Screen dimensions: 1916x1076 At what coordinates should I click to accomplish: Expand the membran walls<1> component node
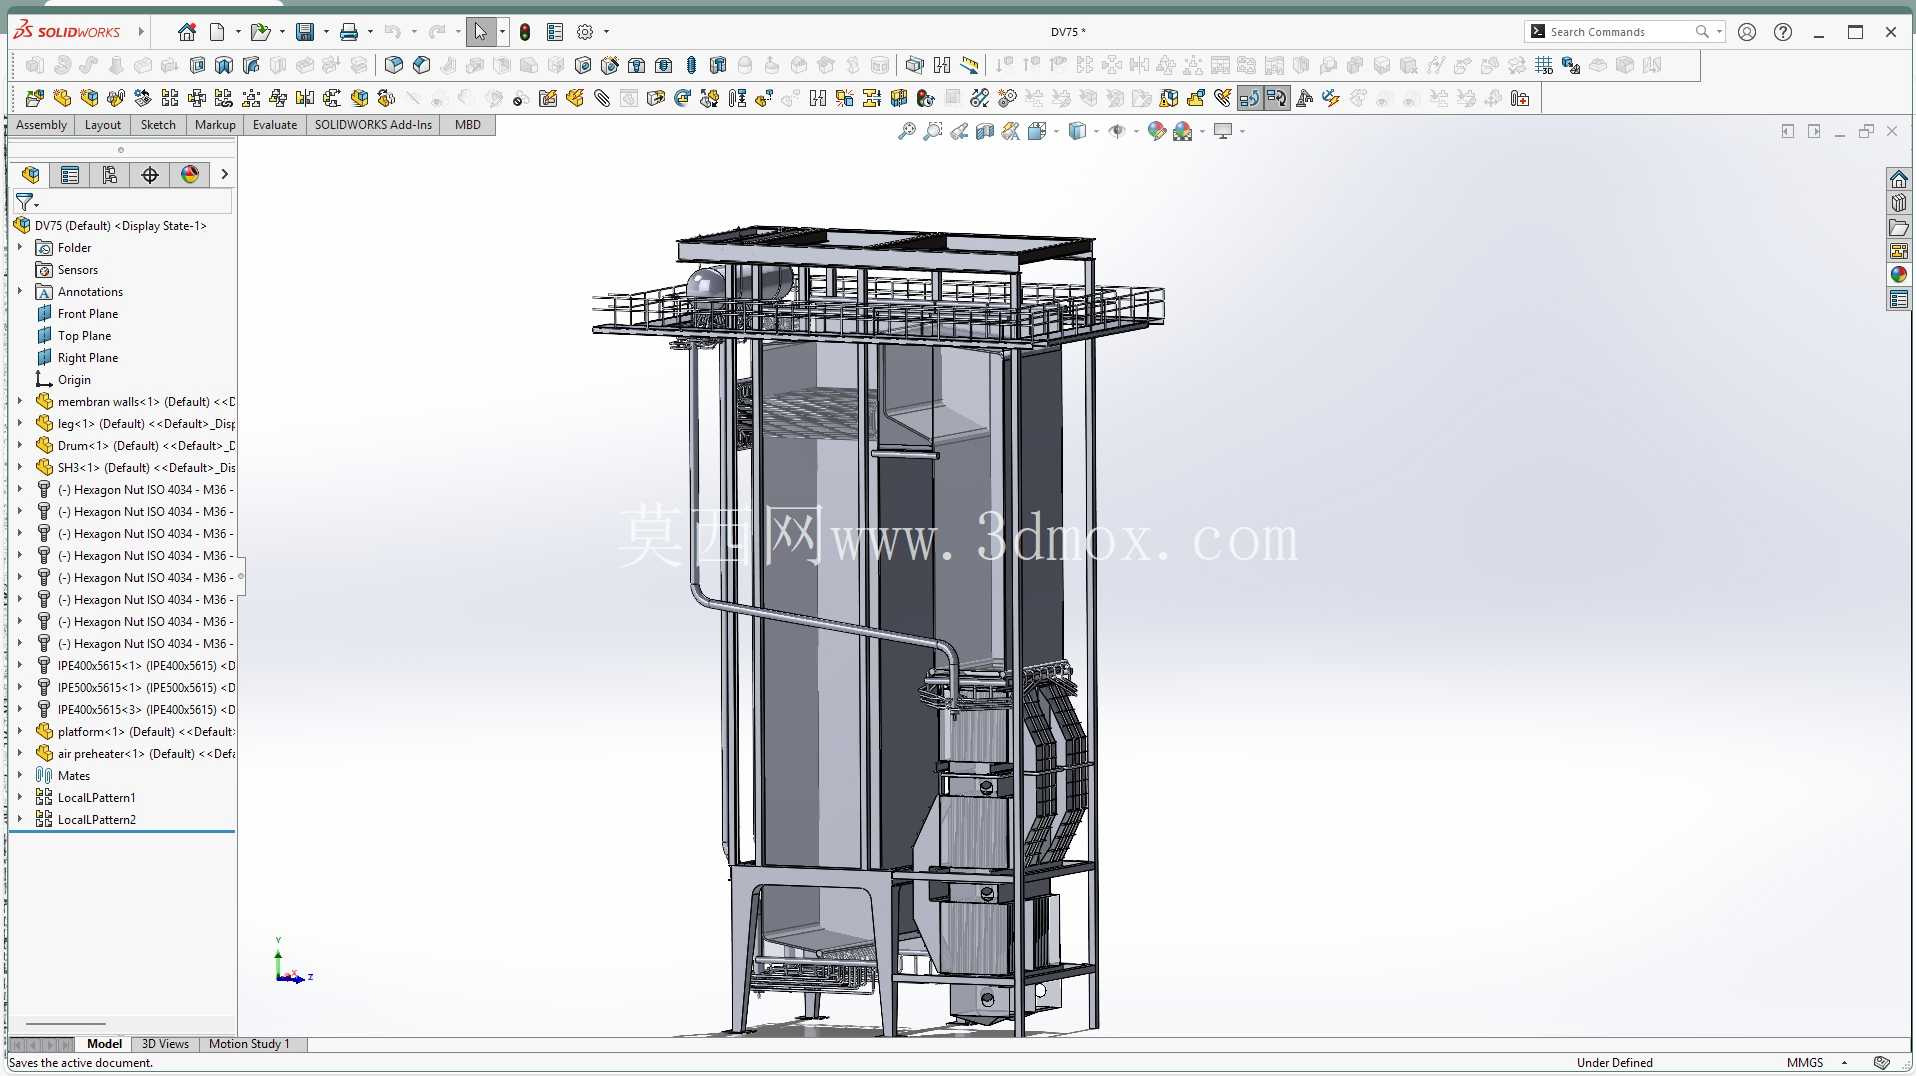click(19, 401)
